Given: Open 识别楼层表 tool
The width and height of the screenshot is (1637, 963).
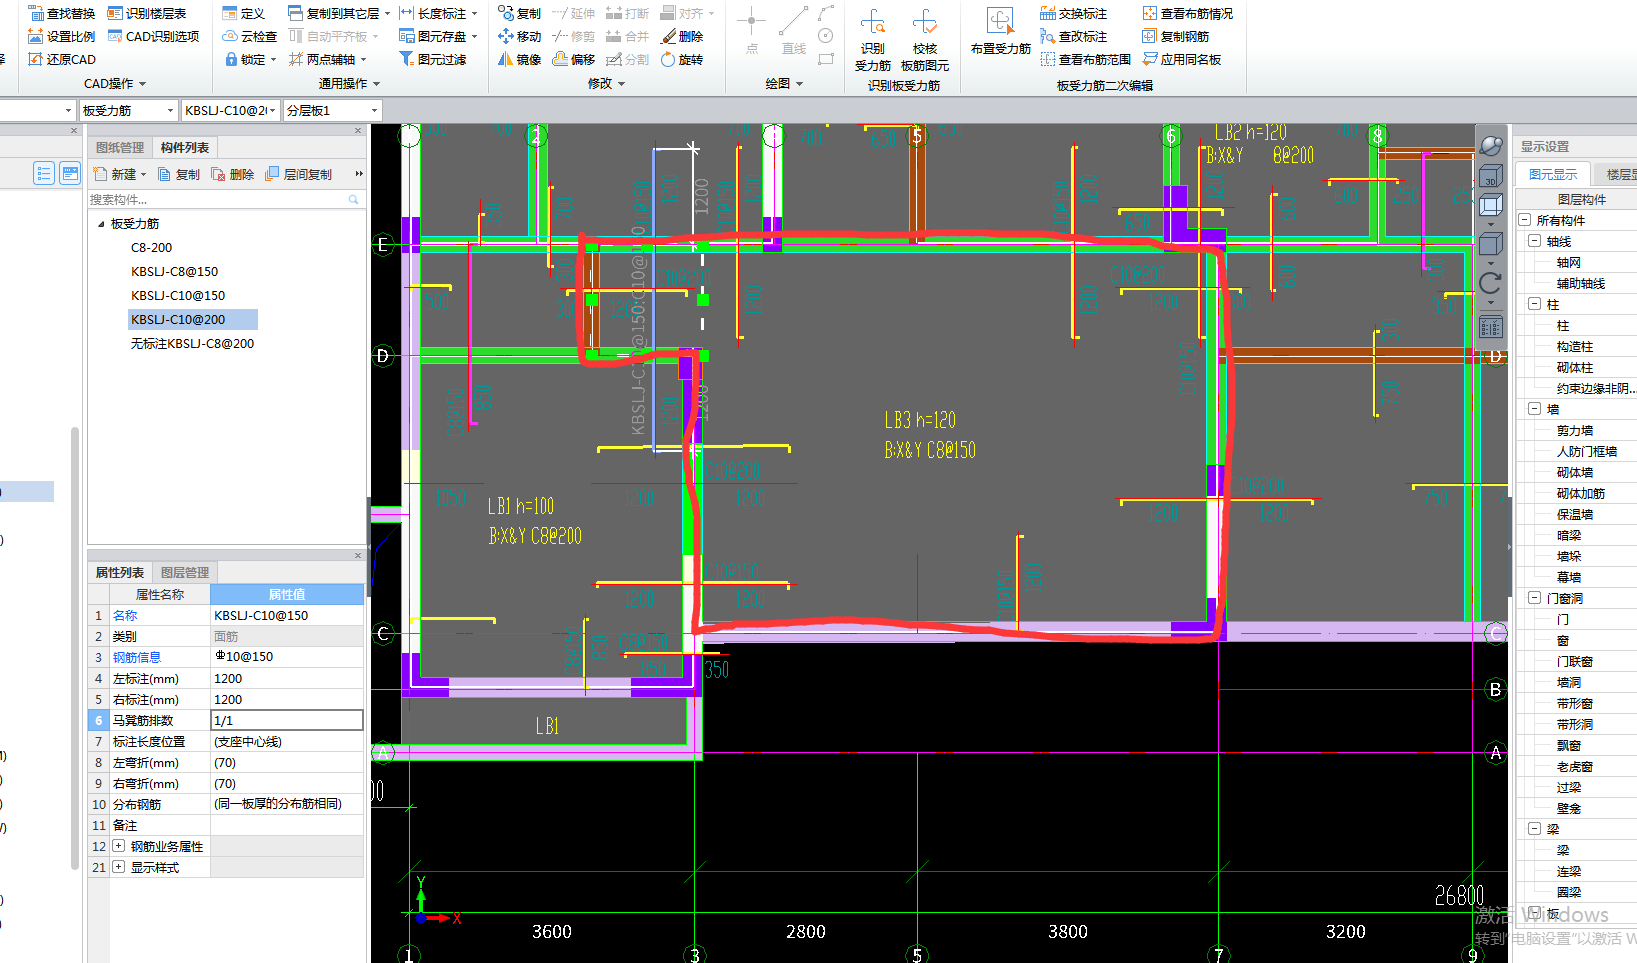Looking at the screenshot, I should [x=146, y=13].
